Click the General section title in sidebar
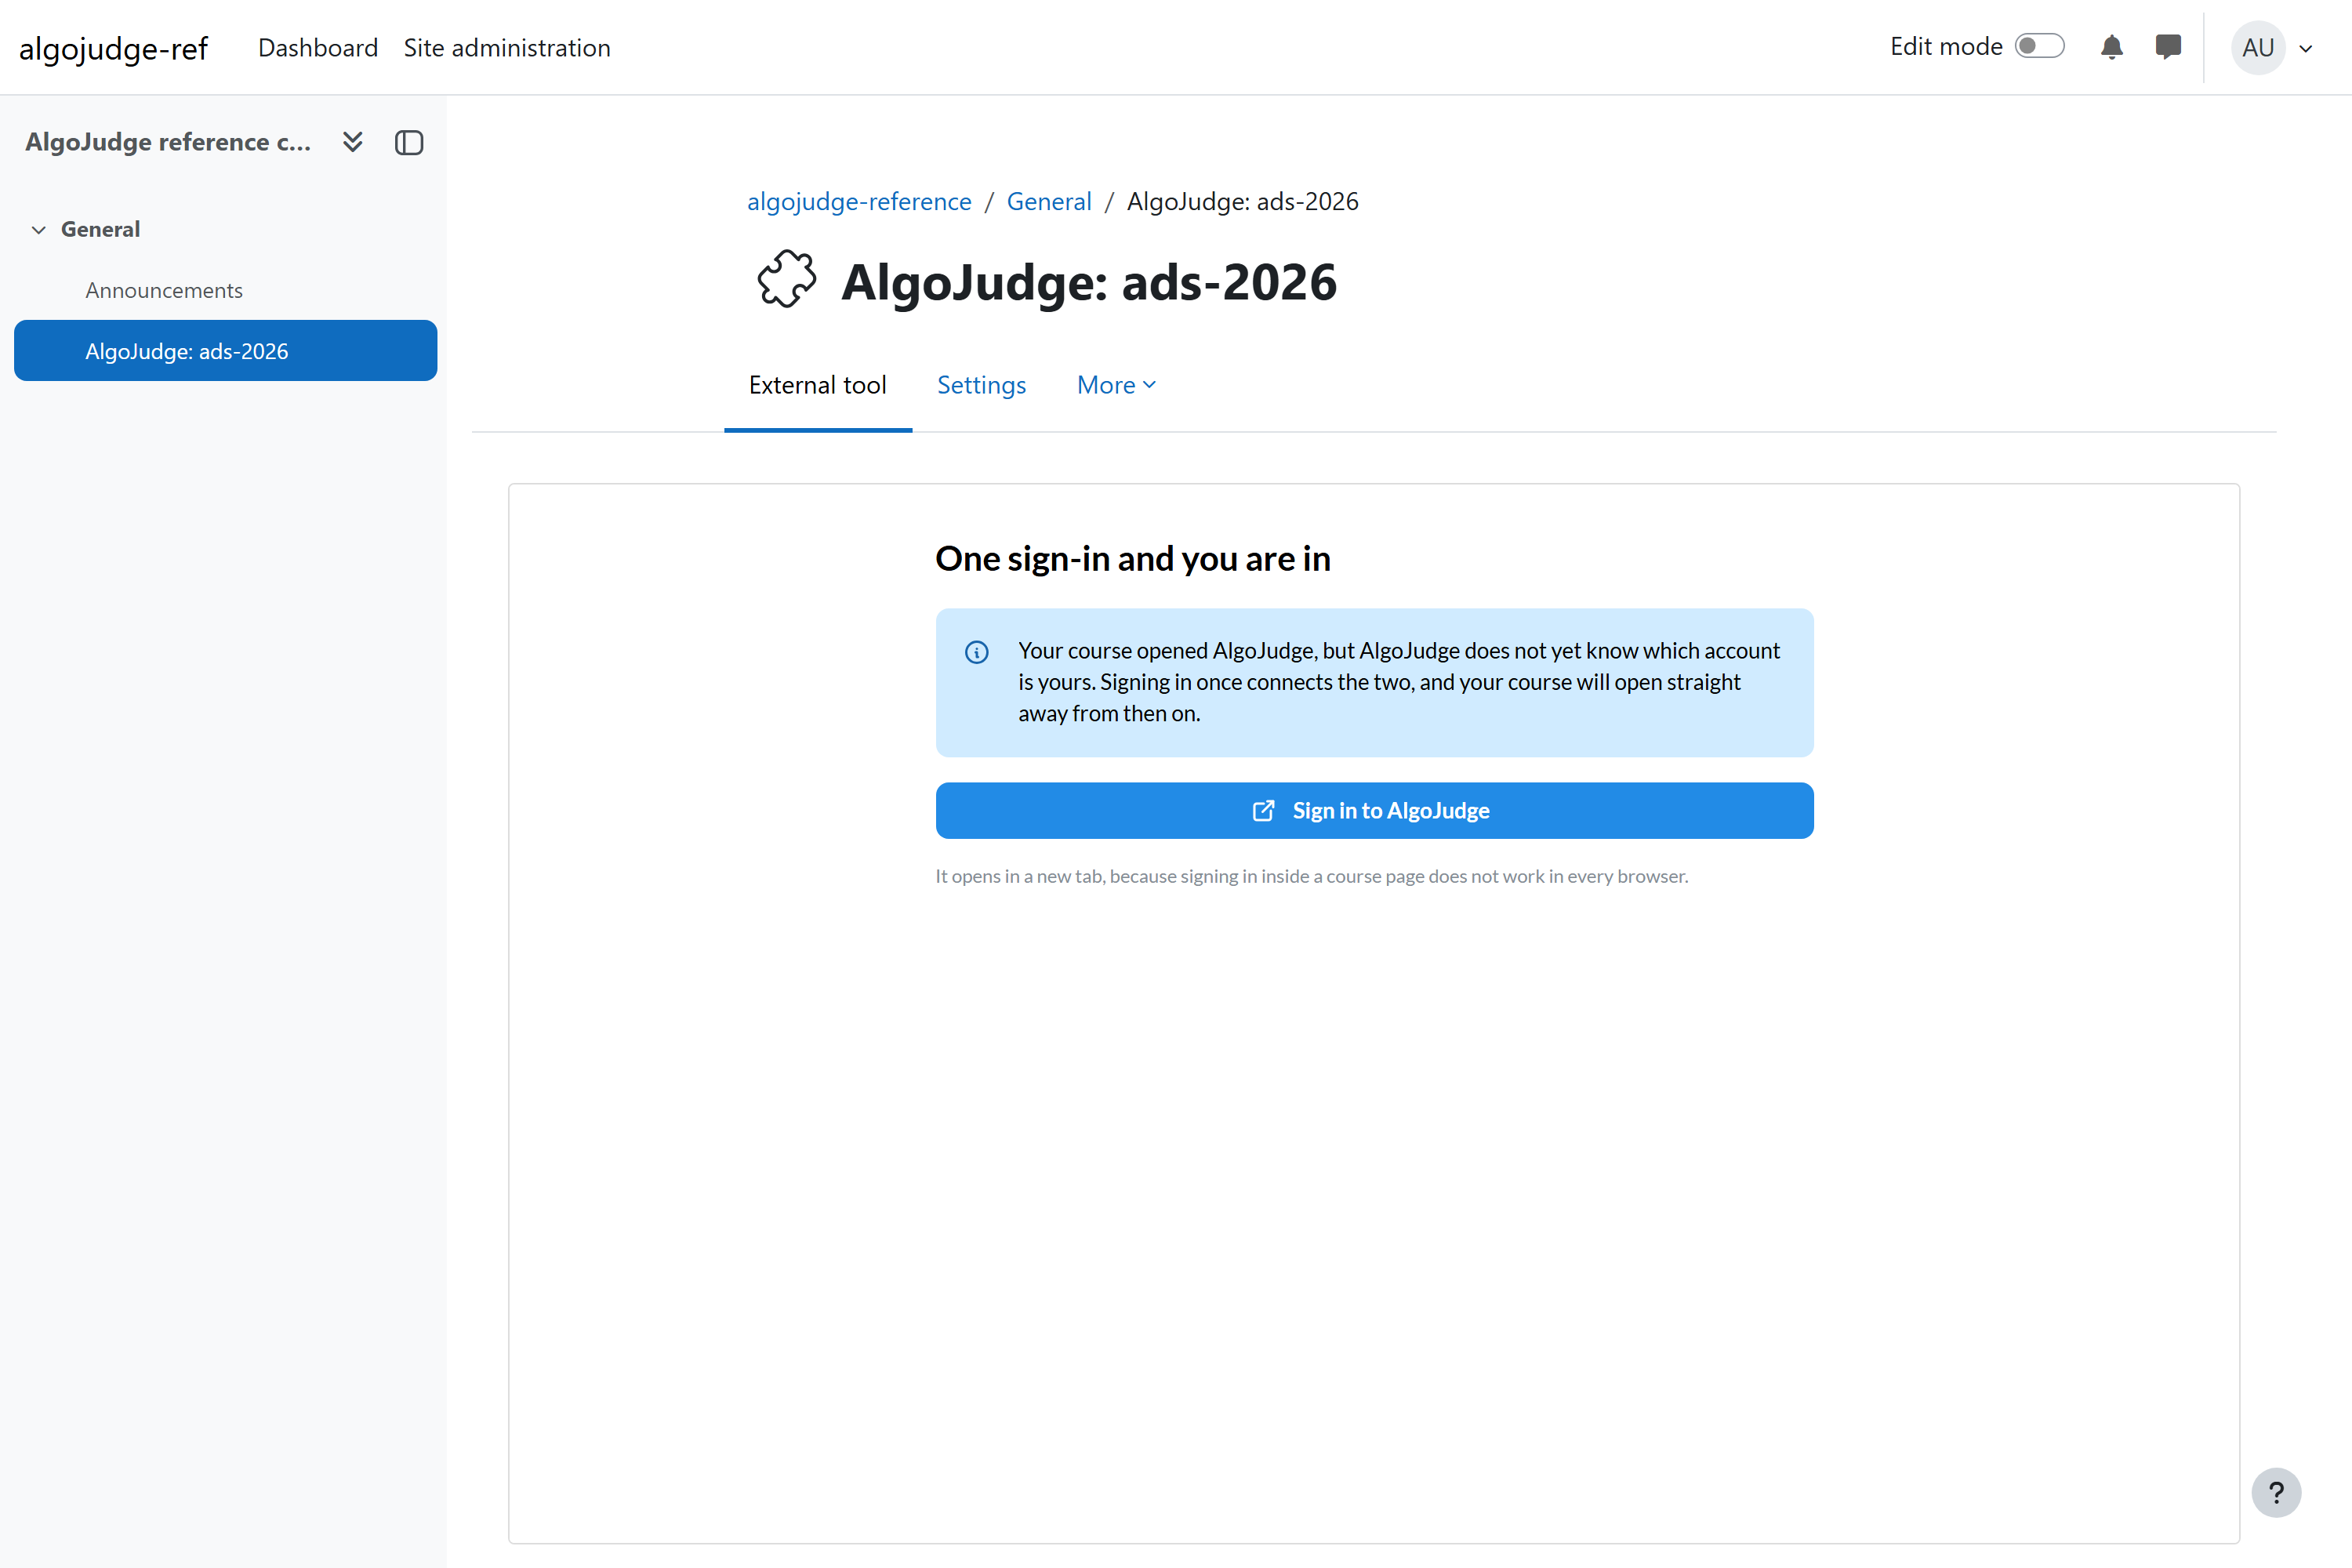The height and width of the screenshot is (1568, 2352). pyautogui.click(x=100, y=229)
